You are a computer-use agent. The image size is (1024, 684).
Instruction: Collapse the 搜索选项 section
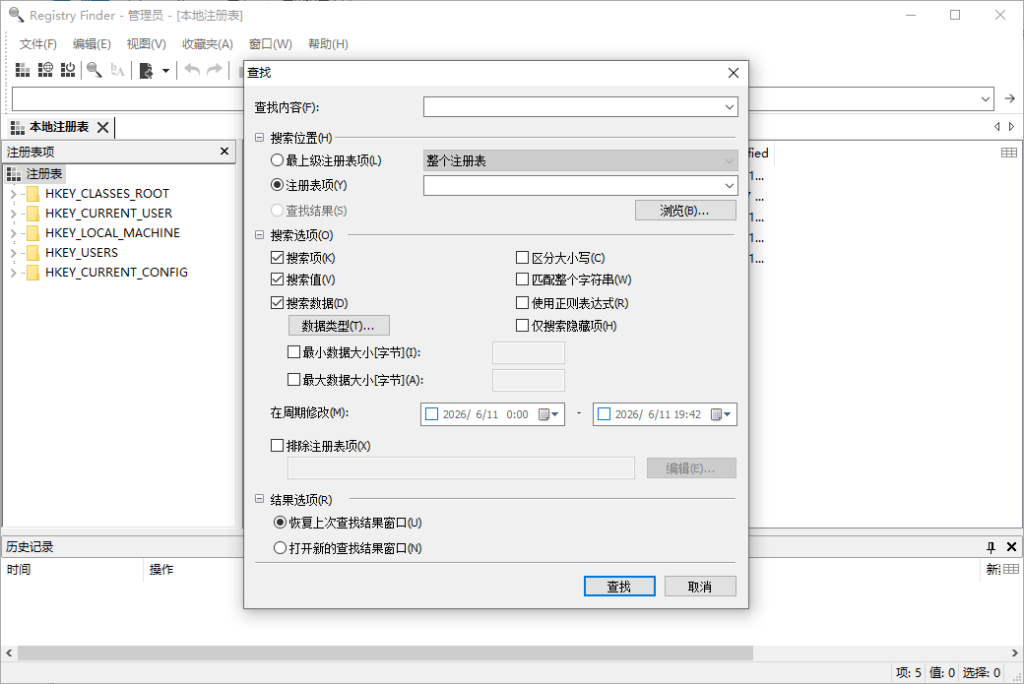pyautogui.click(x=259, y=235)
